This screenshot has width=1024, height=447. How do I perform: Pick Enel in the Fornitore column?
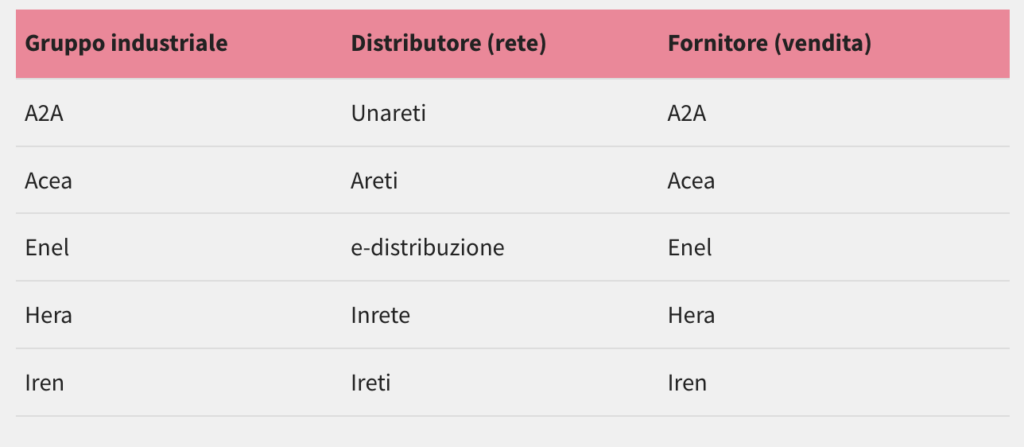point(690,248)
